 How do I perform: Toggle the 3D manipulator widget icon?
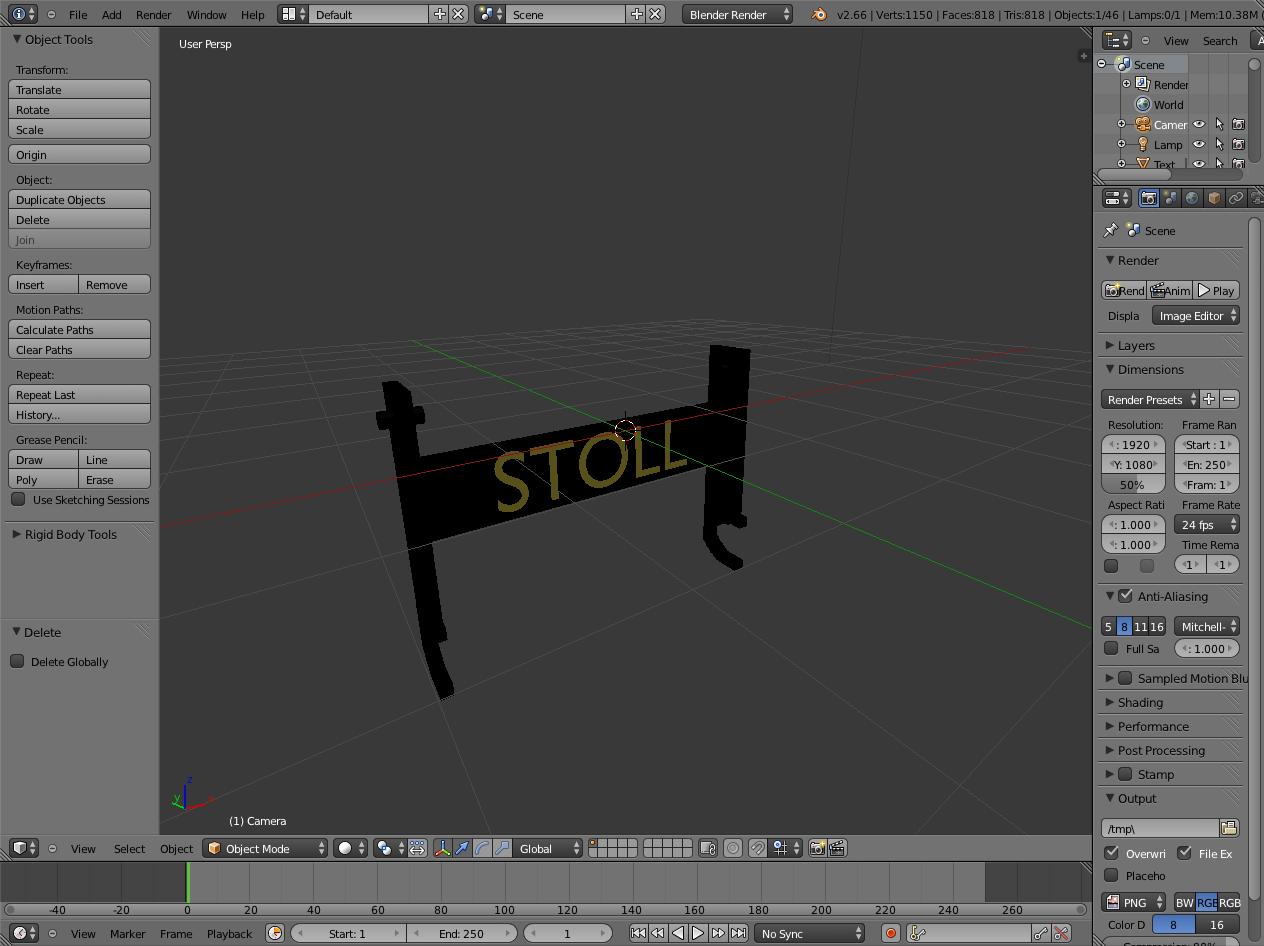[x=442, y=848]
